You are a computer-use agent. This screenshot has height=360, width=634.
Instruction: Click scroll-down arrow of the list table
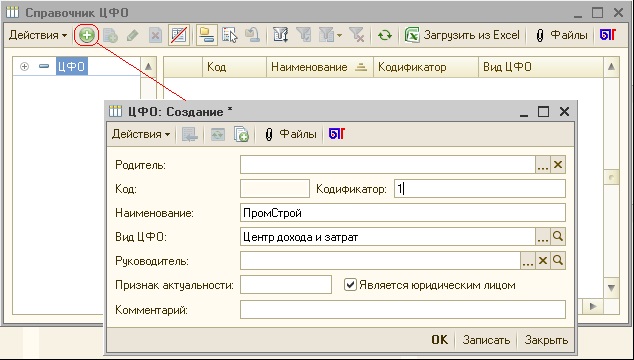click(x=611, y=288)
